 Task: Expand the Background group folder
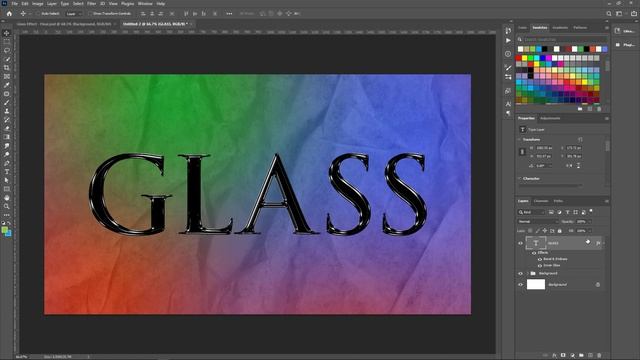pos(527,273)
